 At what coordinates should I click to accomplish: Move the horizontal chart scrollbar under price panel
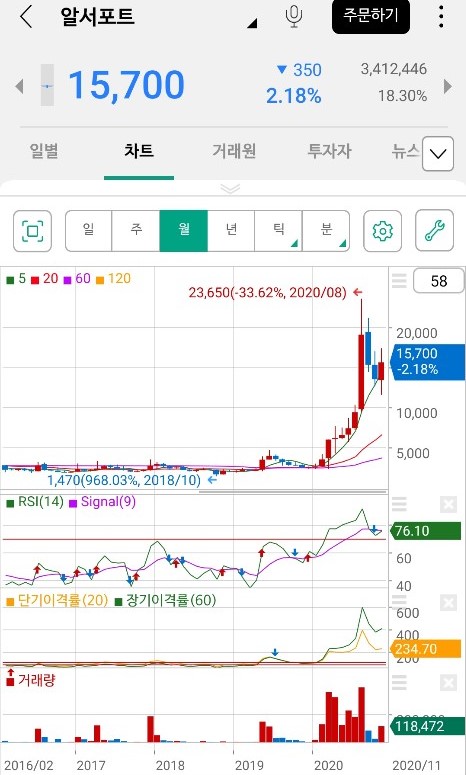coord(293,492)
